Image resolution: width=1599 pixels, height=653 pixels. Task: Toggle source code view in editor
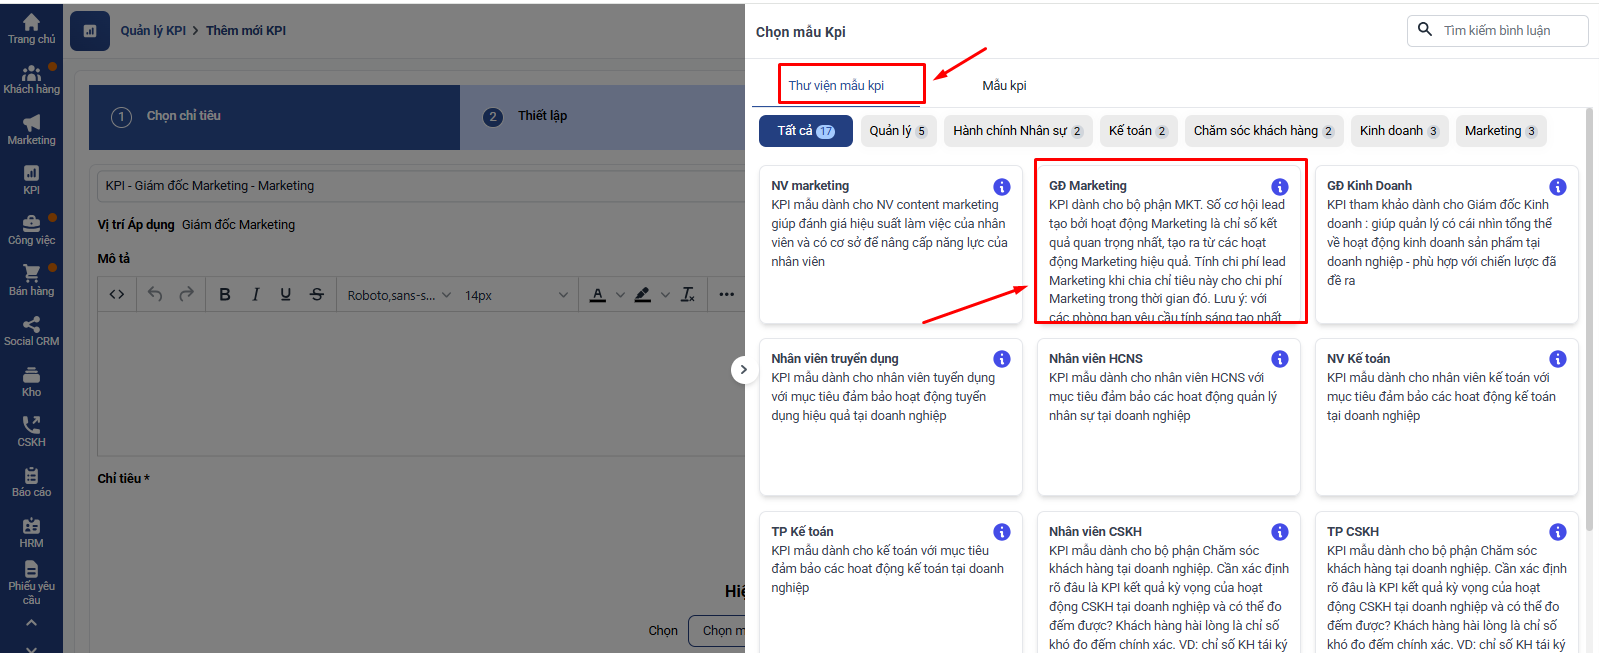(117, 294)
